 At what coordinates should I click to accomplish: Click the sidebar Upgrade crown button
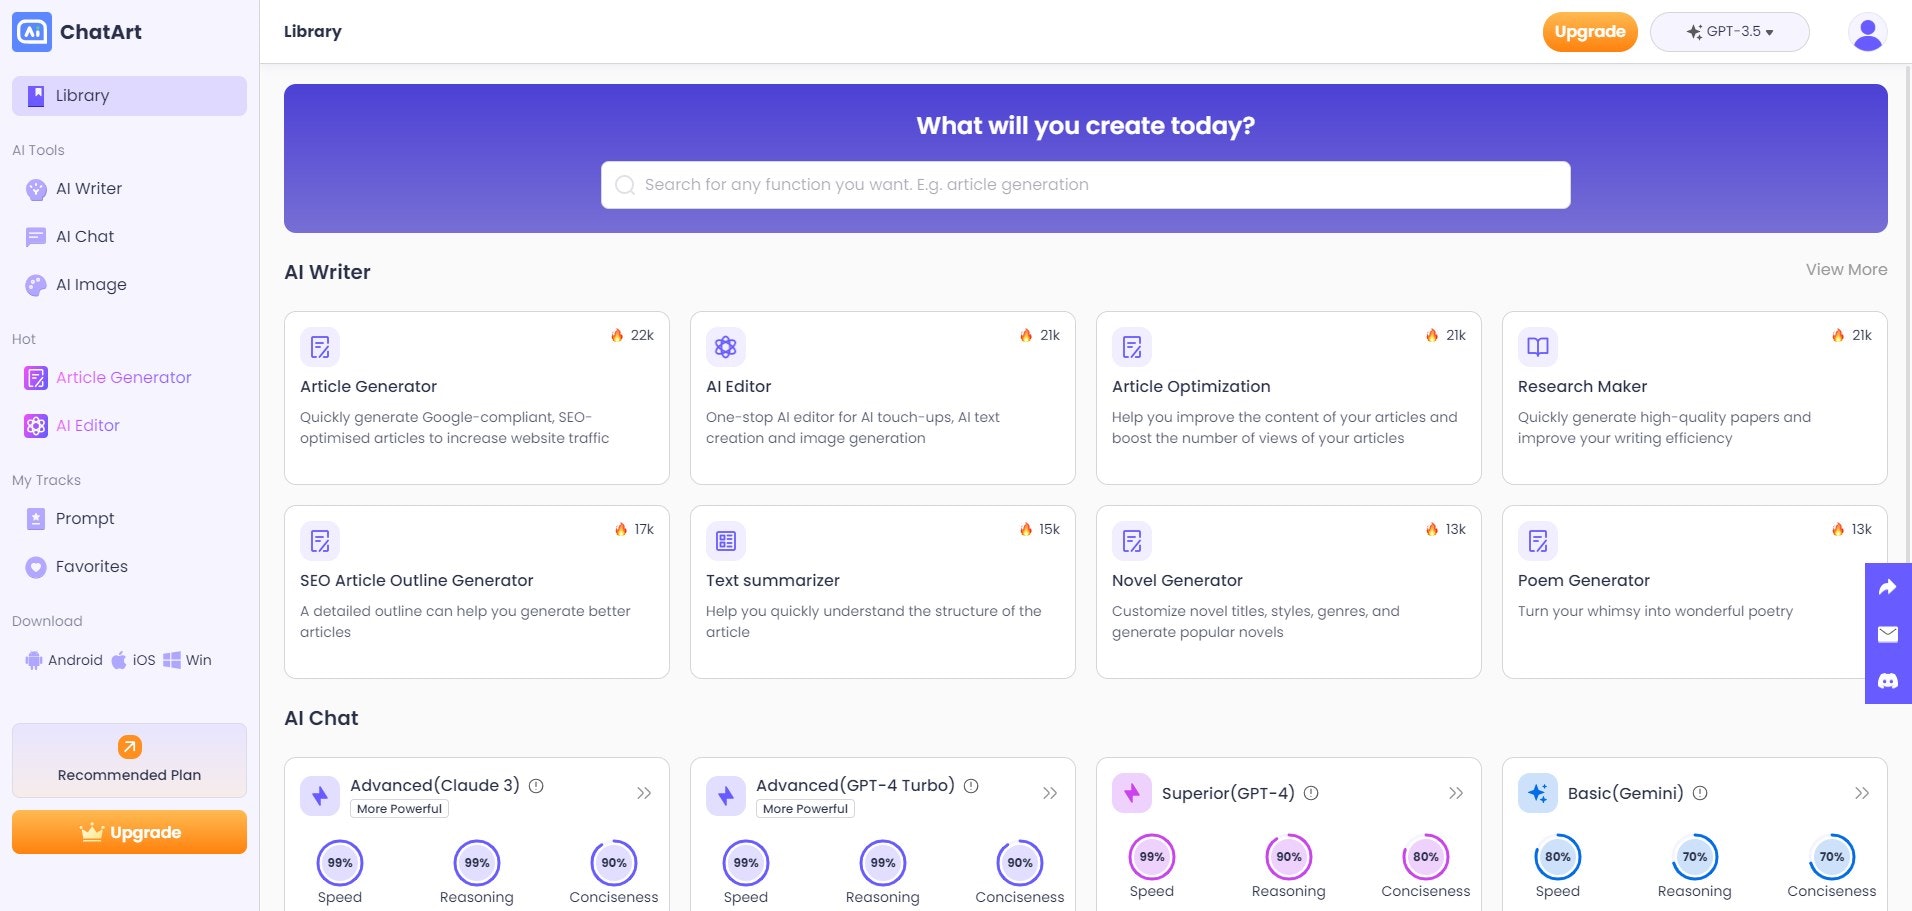(129, 832)
